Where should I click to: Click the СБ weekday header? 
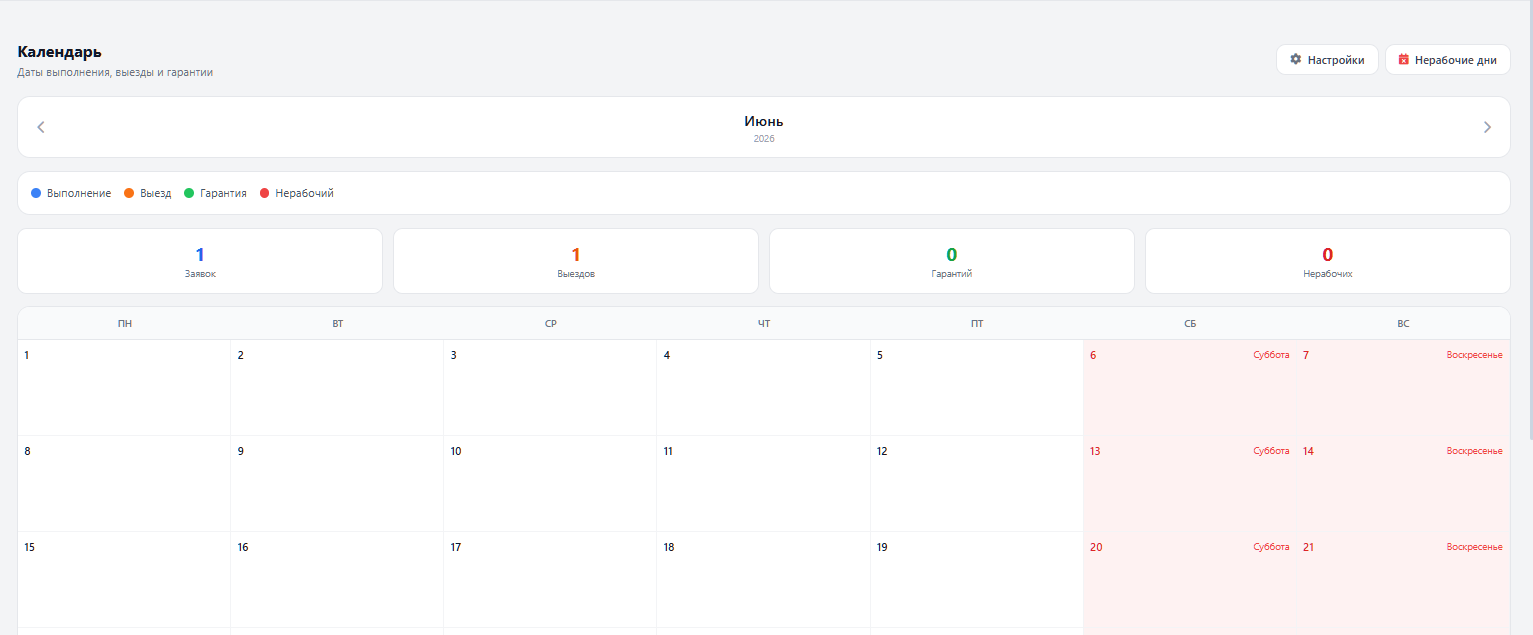[x=1190, y=324]
